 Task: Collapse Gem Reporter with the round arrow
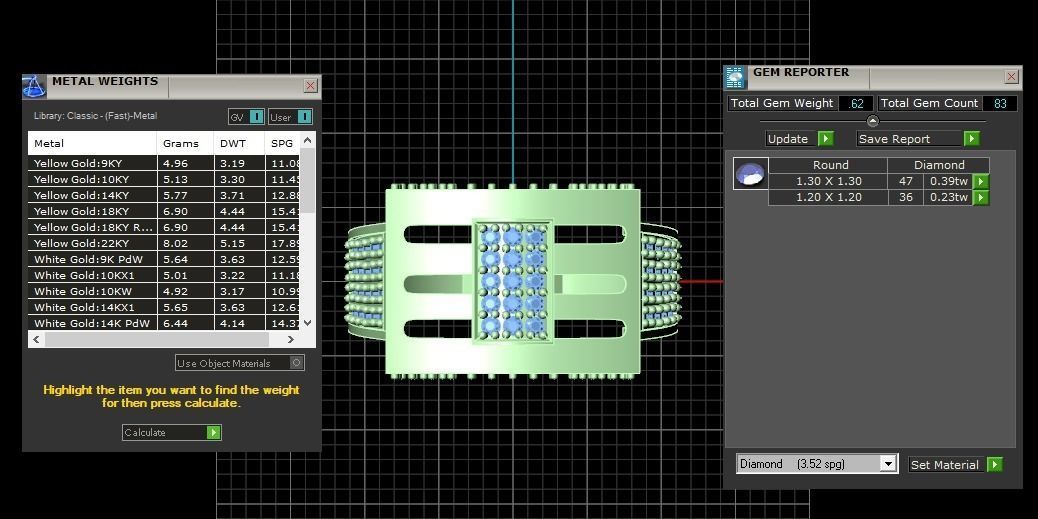coord(873,120)
